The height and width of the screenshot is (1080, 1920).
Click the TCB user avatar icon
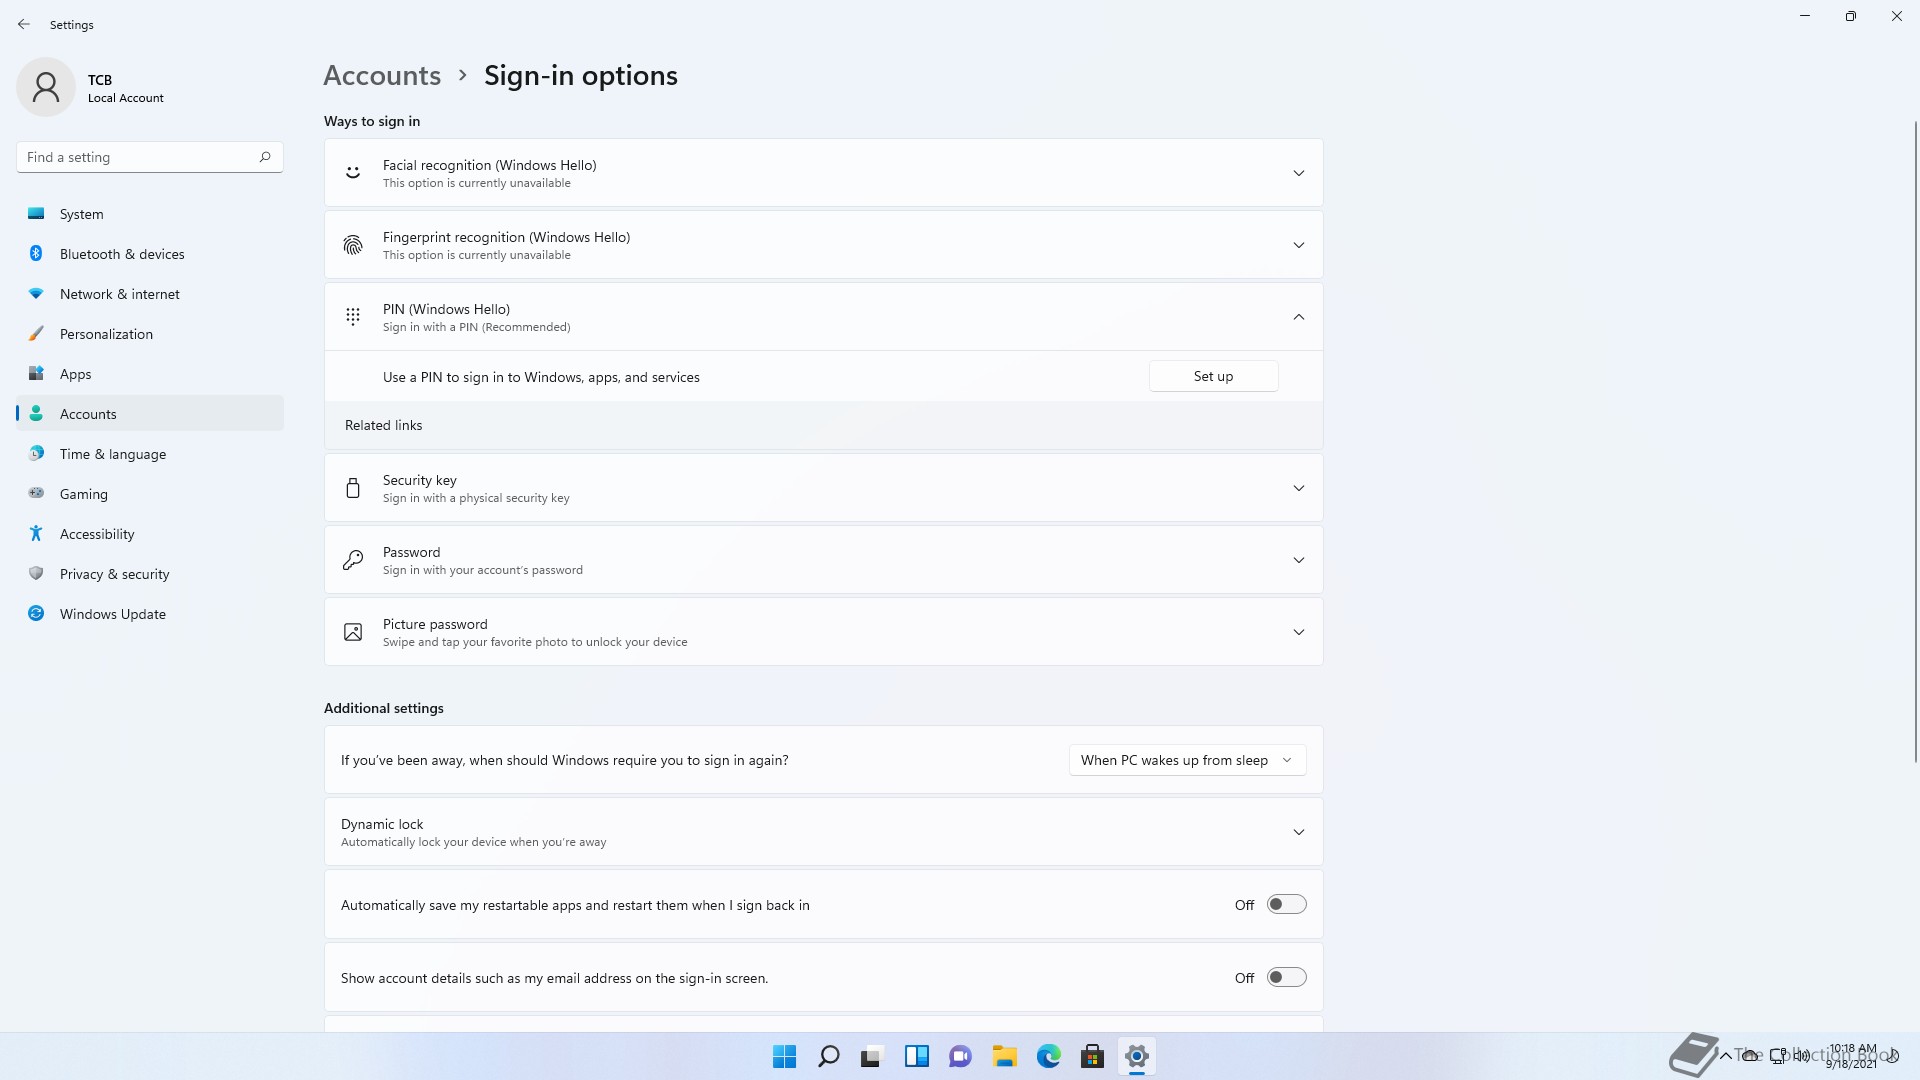coord(46,87)
